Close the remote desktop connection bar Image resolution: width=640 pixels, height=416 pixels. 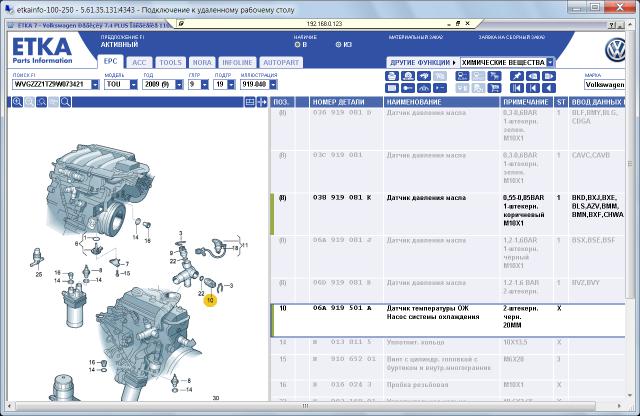pos(468,24)
